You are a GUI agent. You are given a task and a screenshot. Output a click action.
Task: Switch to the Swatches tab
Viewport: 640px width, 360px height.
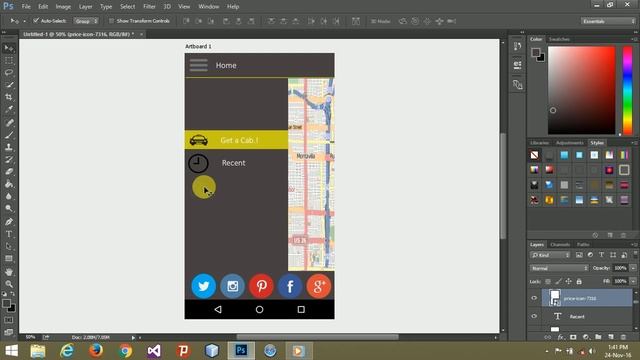[x=559, y=39]
